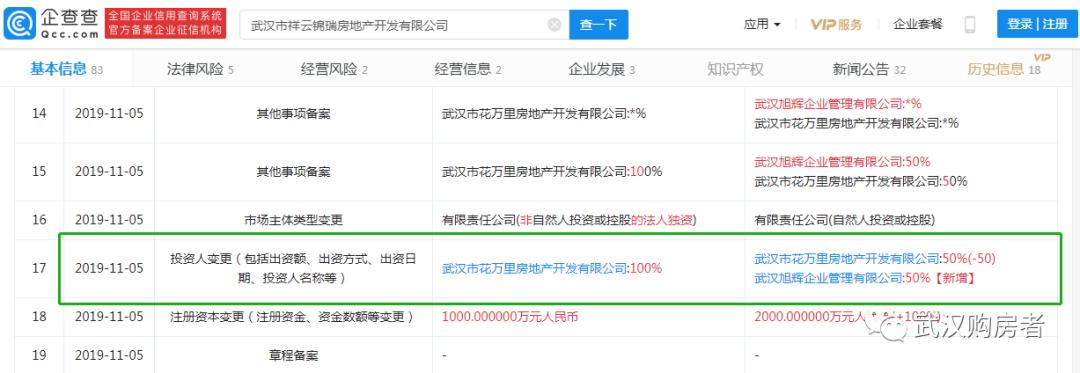Select 武汉旭辉企业管理有限公司:50% text in row 15
Image resolution: width=1080 pixels, height=373 pixels.
(x=842, y=162)
